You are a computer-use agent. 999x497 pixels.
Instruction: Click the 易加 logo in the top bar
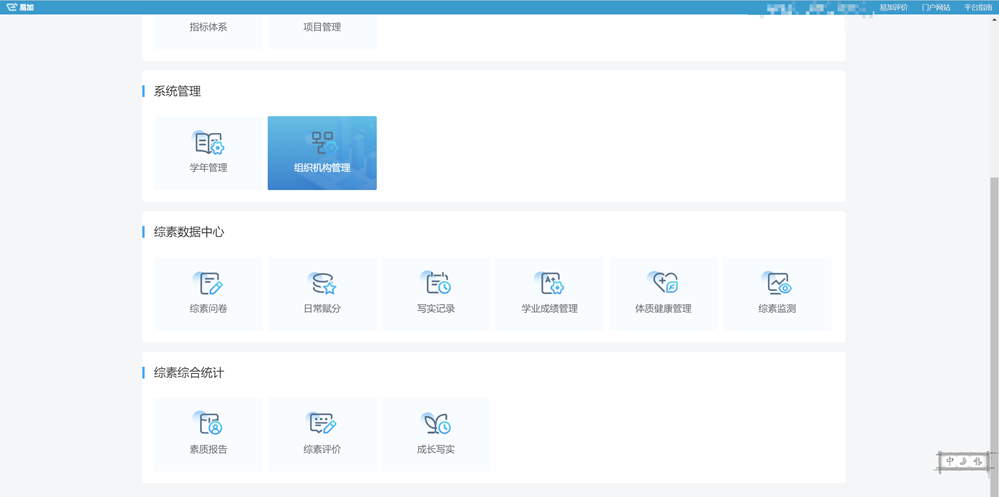(x=20, y=7)
